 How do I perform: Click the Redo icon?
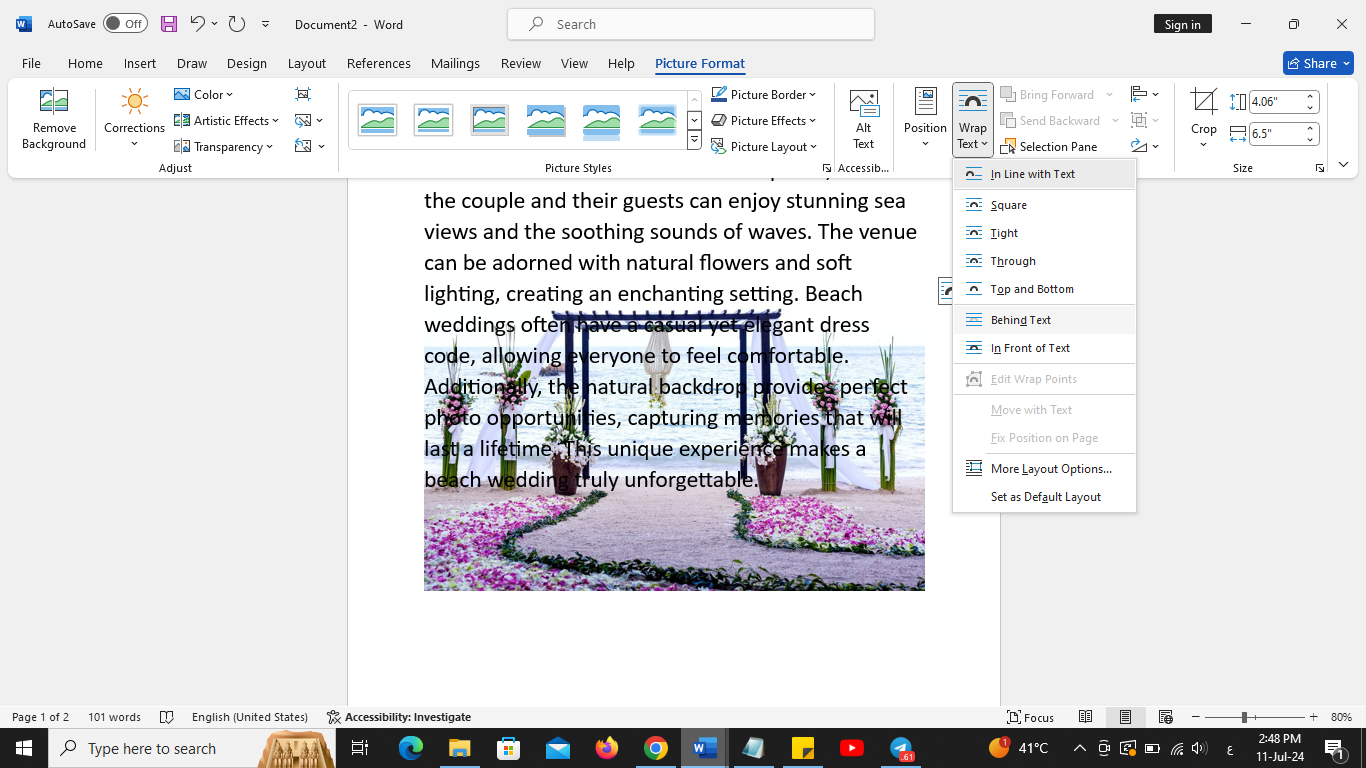pos(237,24)
